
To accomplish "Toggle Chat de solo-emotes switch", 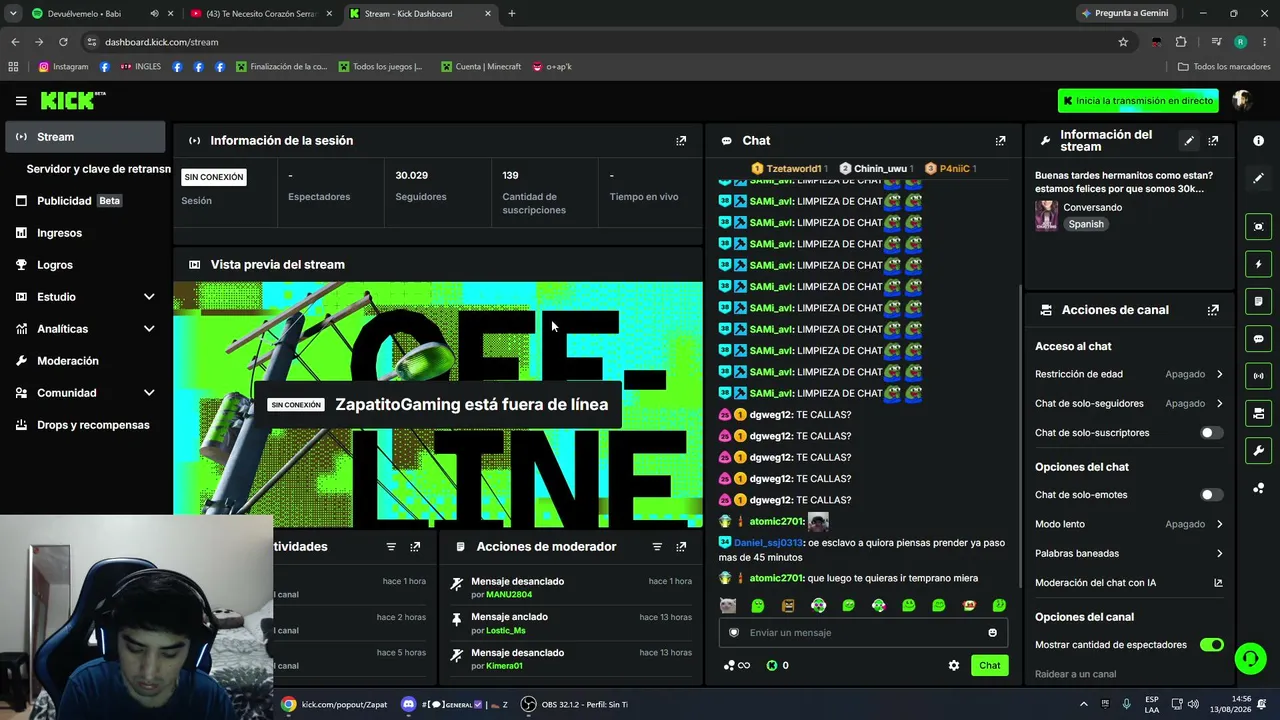I will click(1211, 495).
